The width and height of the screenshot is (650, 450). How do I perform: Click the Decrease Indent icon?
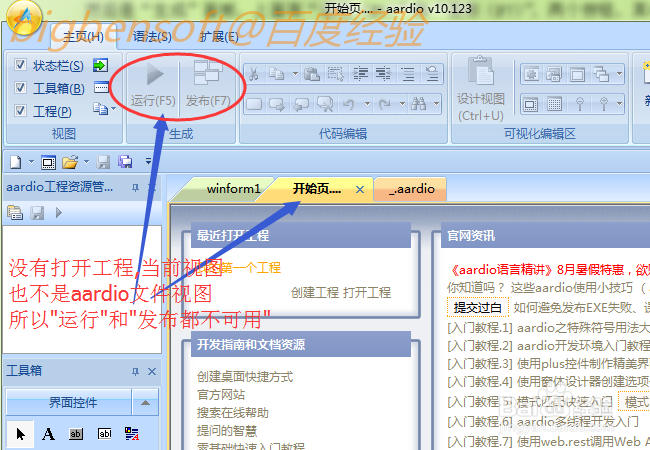pyautogui.click(x=383, y=74)
